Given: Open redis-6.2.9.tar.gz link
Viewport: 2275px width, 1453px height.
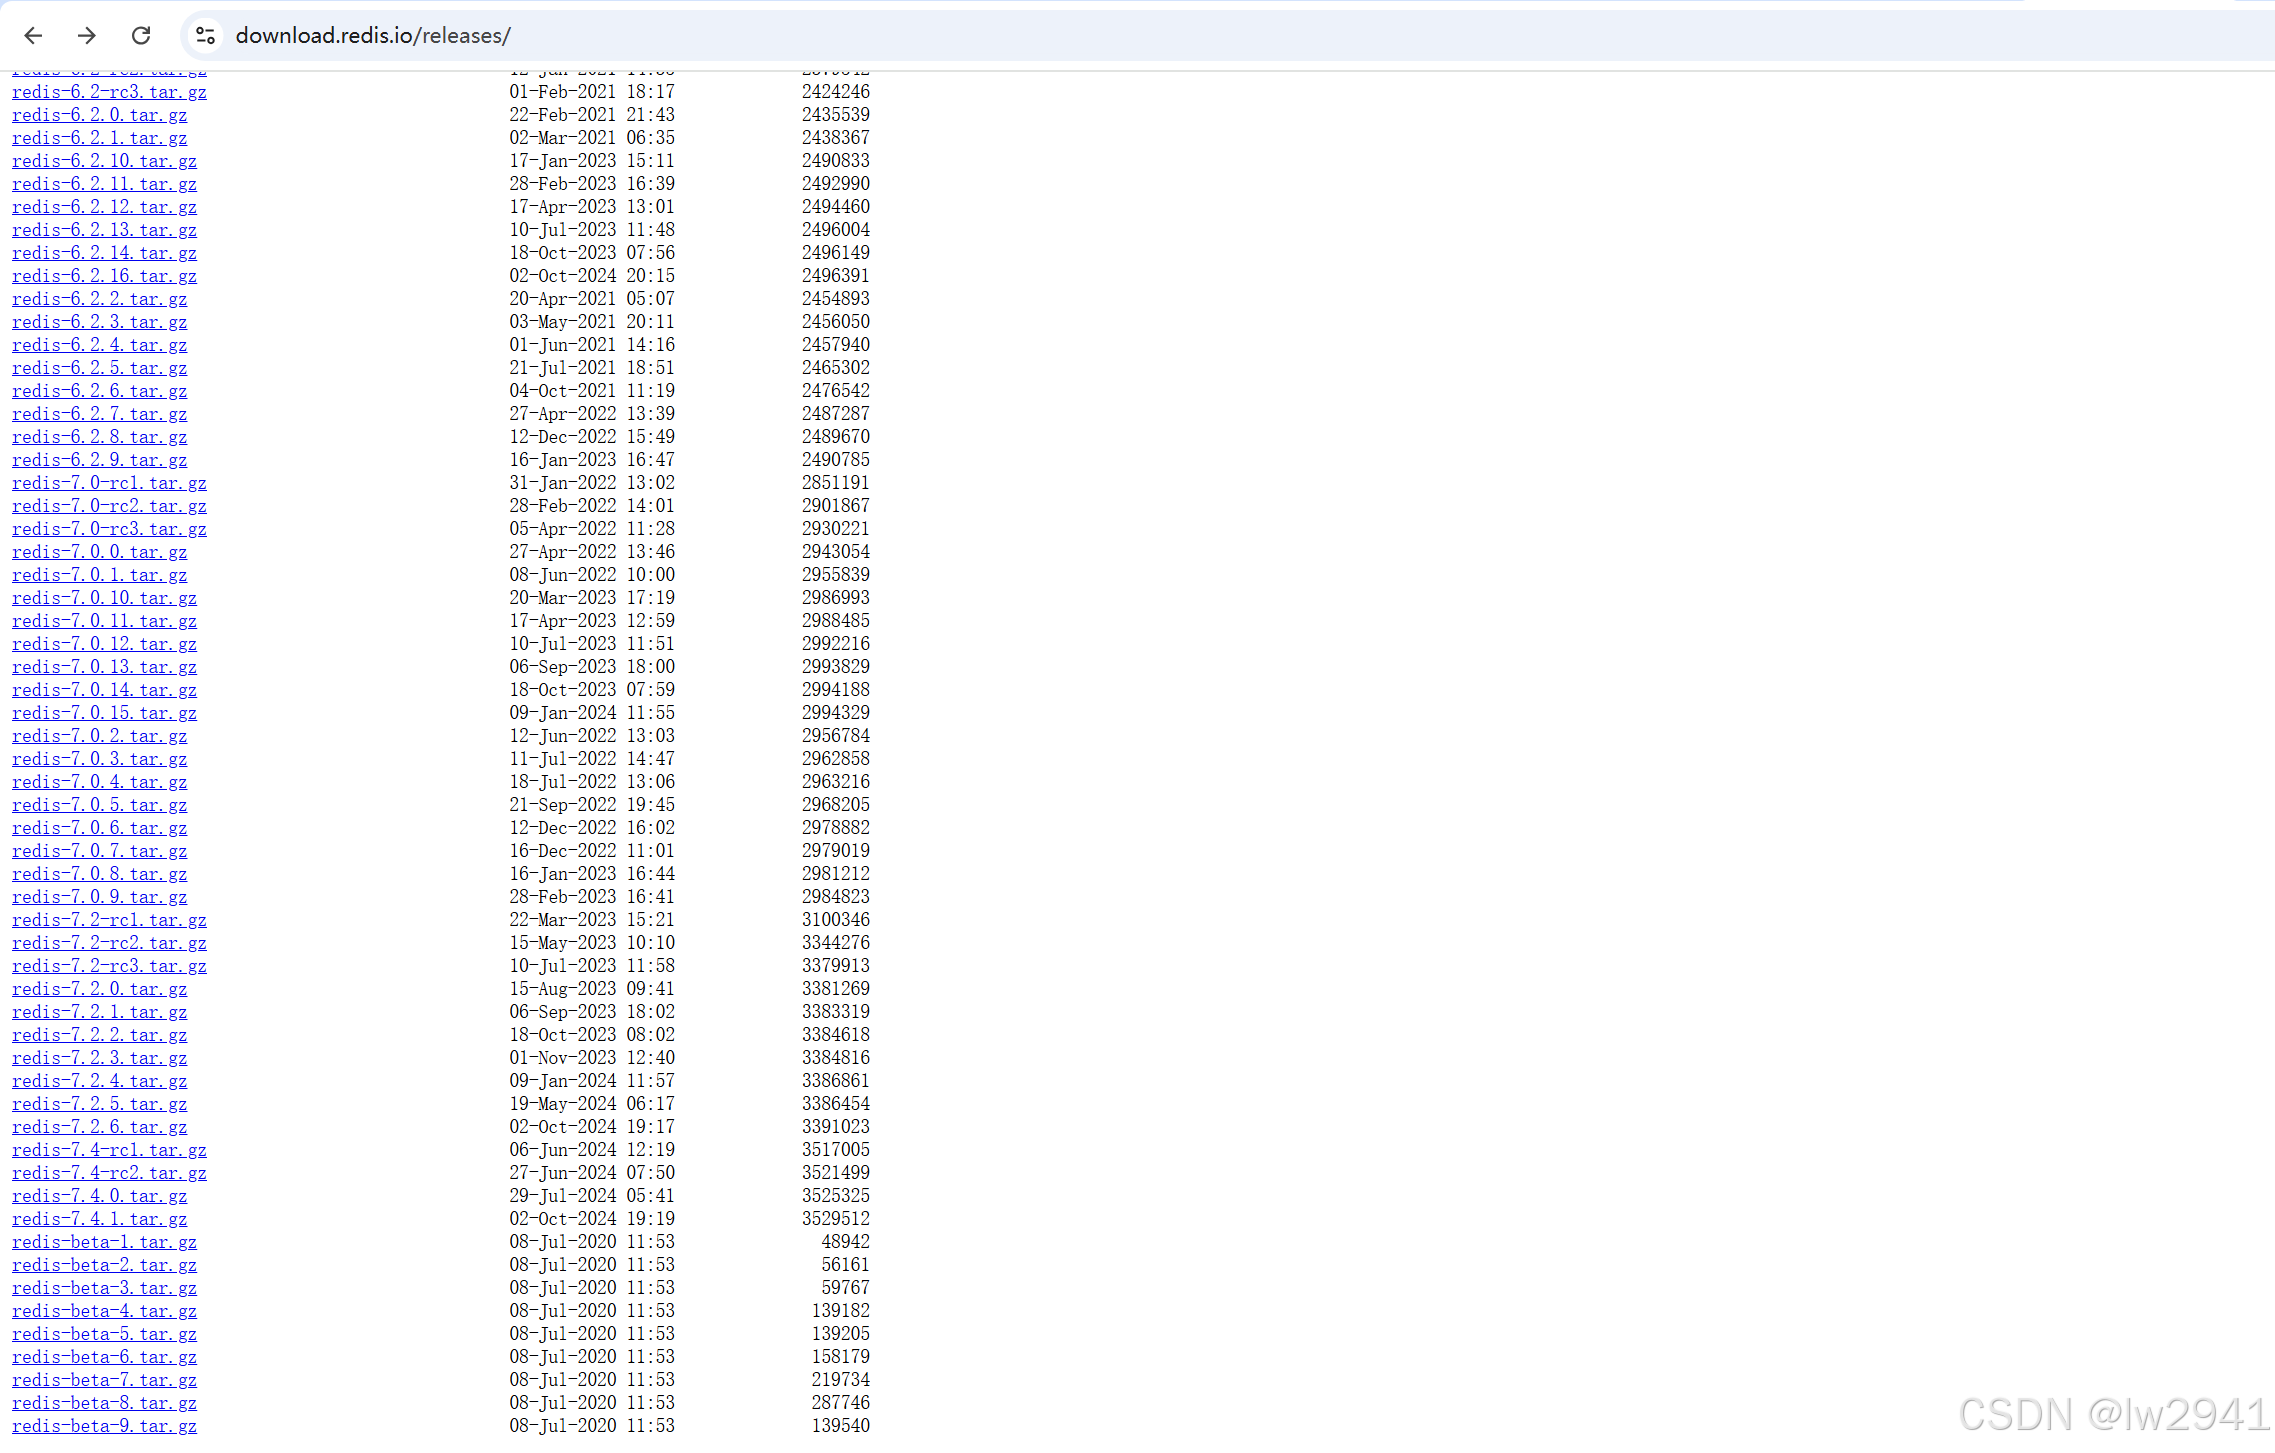Looking at the screenshot, I should tap(99, 460).
